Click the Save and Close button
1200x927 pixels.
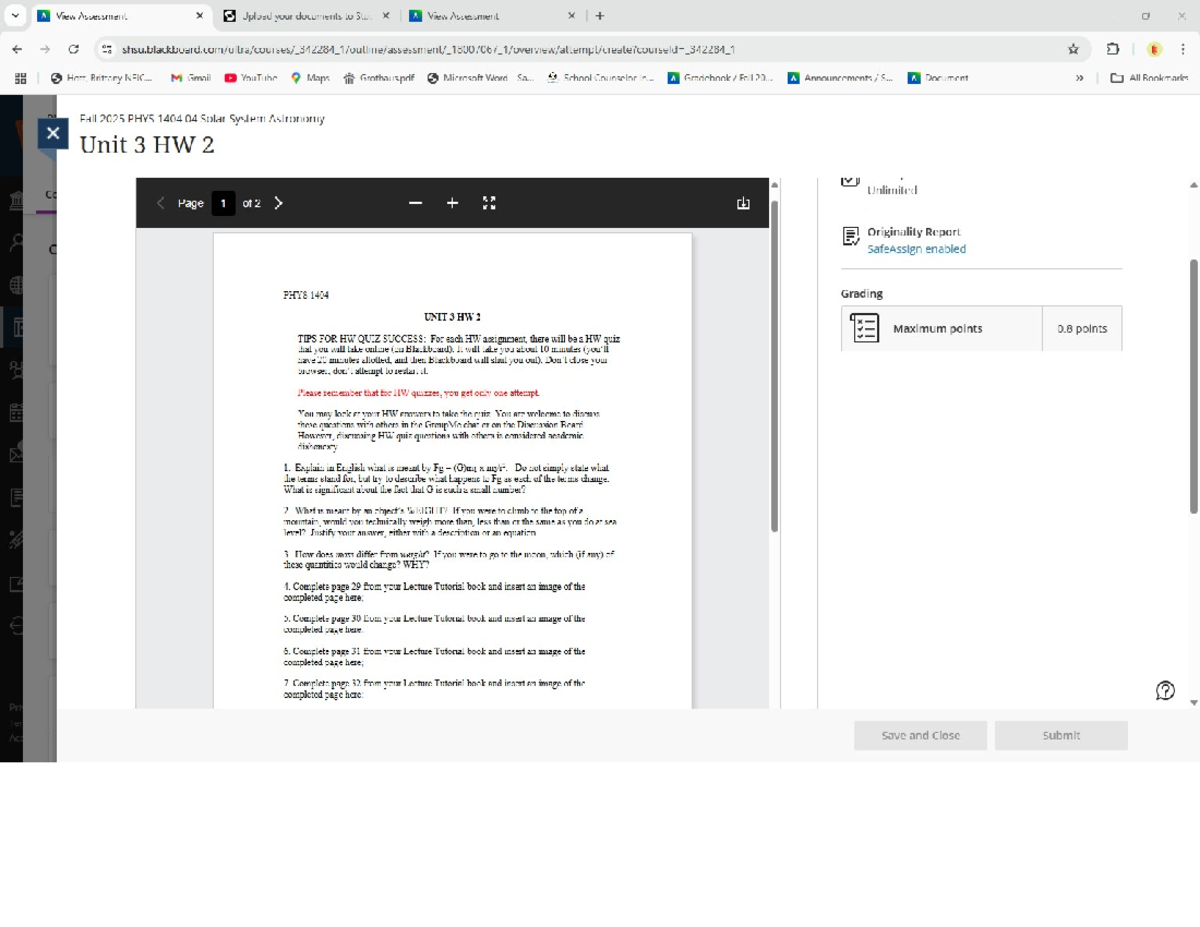point(920,735)
